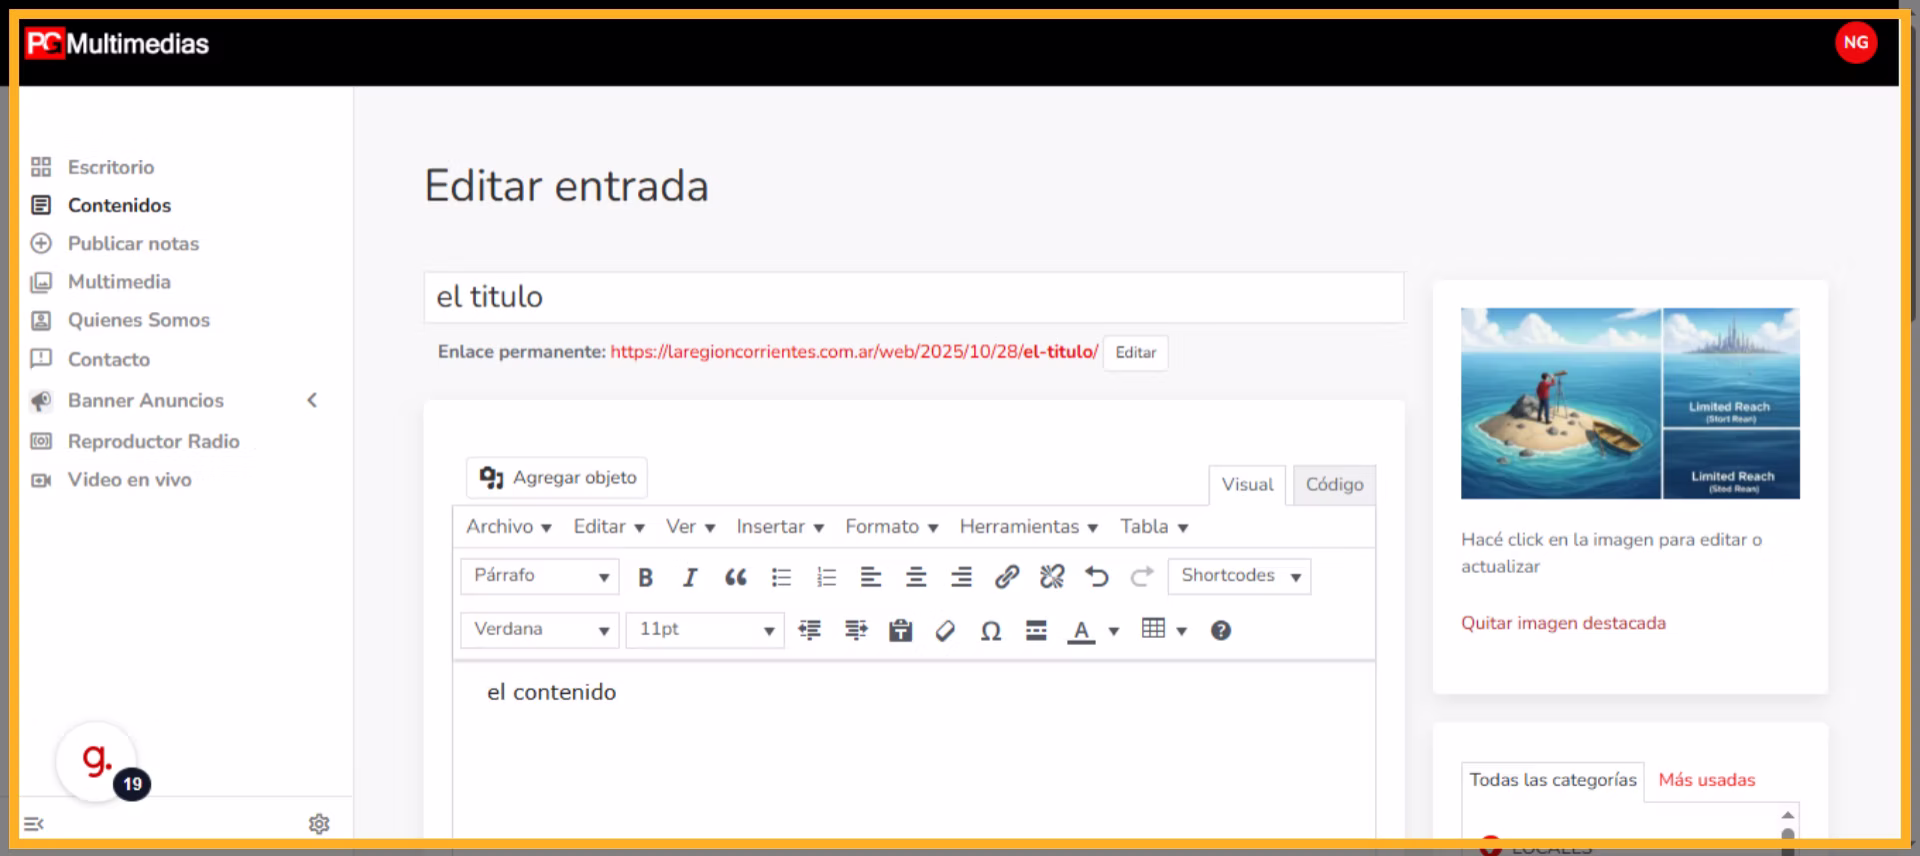Click the insert link icon
The height and width of the screenshot is (856, 1920).
pyautogui.click(x=1006, y=577)
